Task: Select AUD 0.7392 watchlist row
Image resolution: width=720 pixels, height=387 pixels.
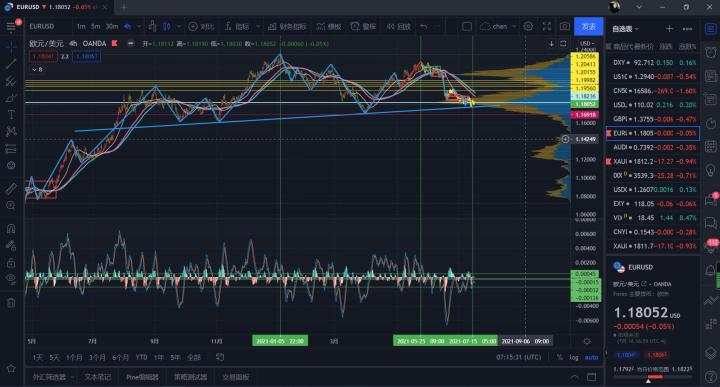Action: [x=653, y=147]
